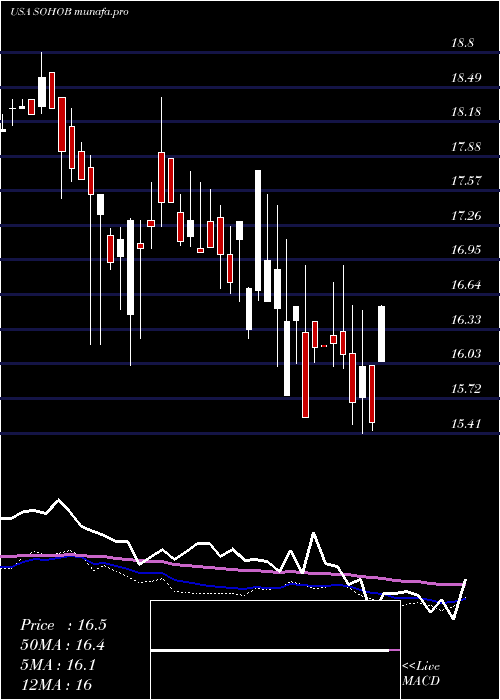Select the 16.95 price axis label
Screen dimensions: 500x700
466,250
